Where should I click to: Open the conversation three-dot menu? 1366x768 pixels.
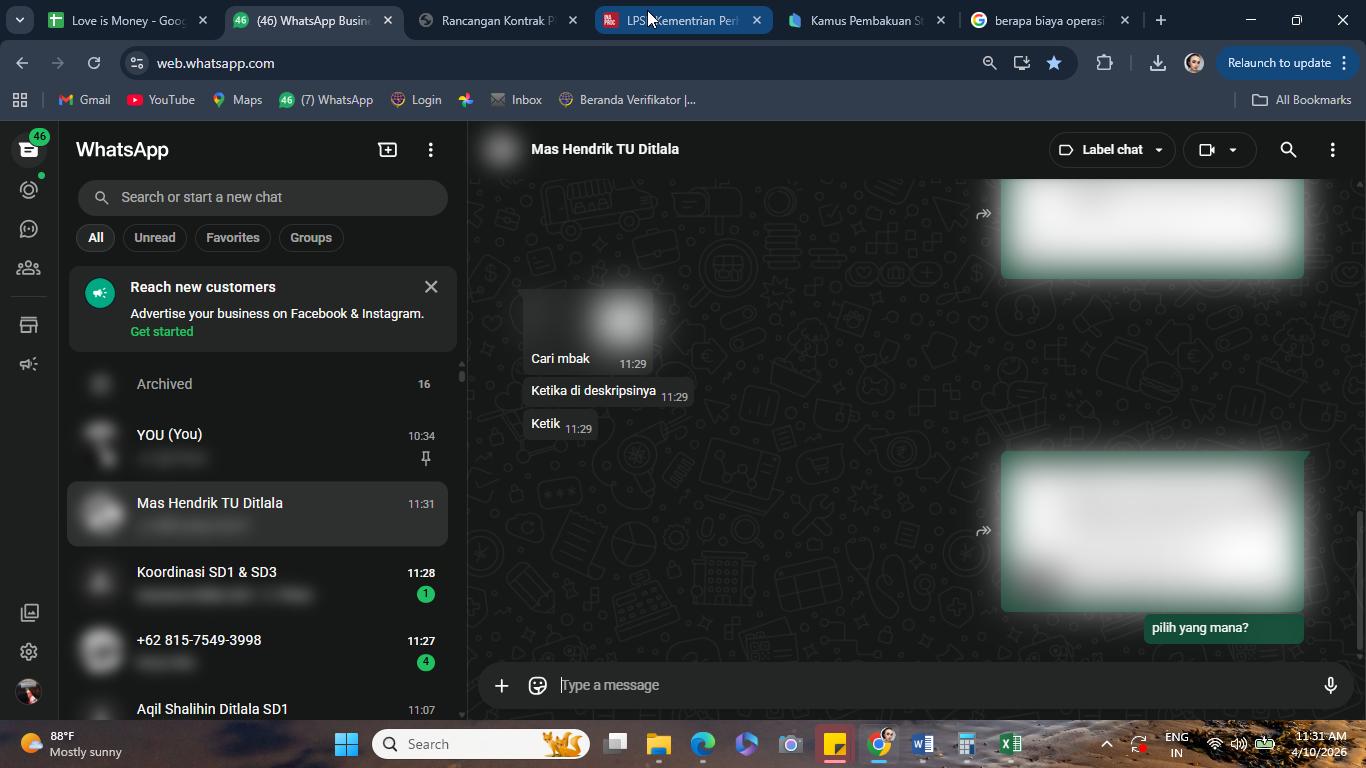pyautogui.click(x=1332, y=150)
